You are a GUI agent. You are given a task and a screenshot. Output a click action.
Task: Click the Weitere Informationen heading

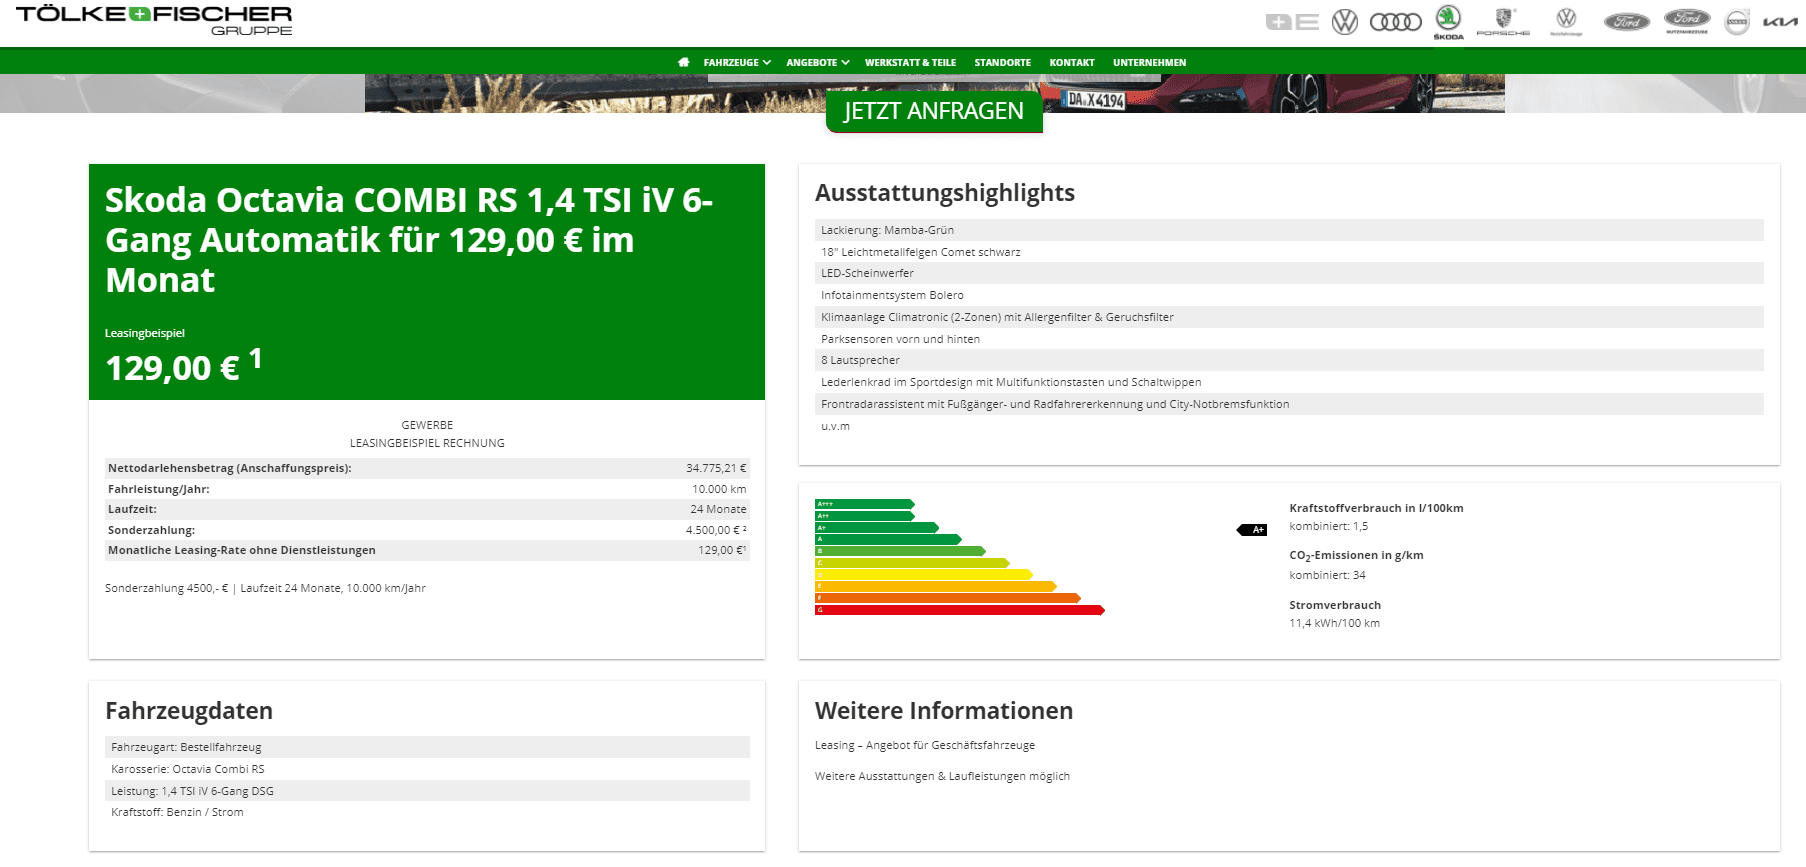tap(944, 711)
